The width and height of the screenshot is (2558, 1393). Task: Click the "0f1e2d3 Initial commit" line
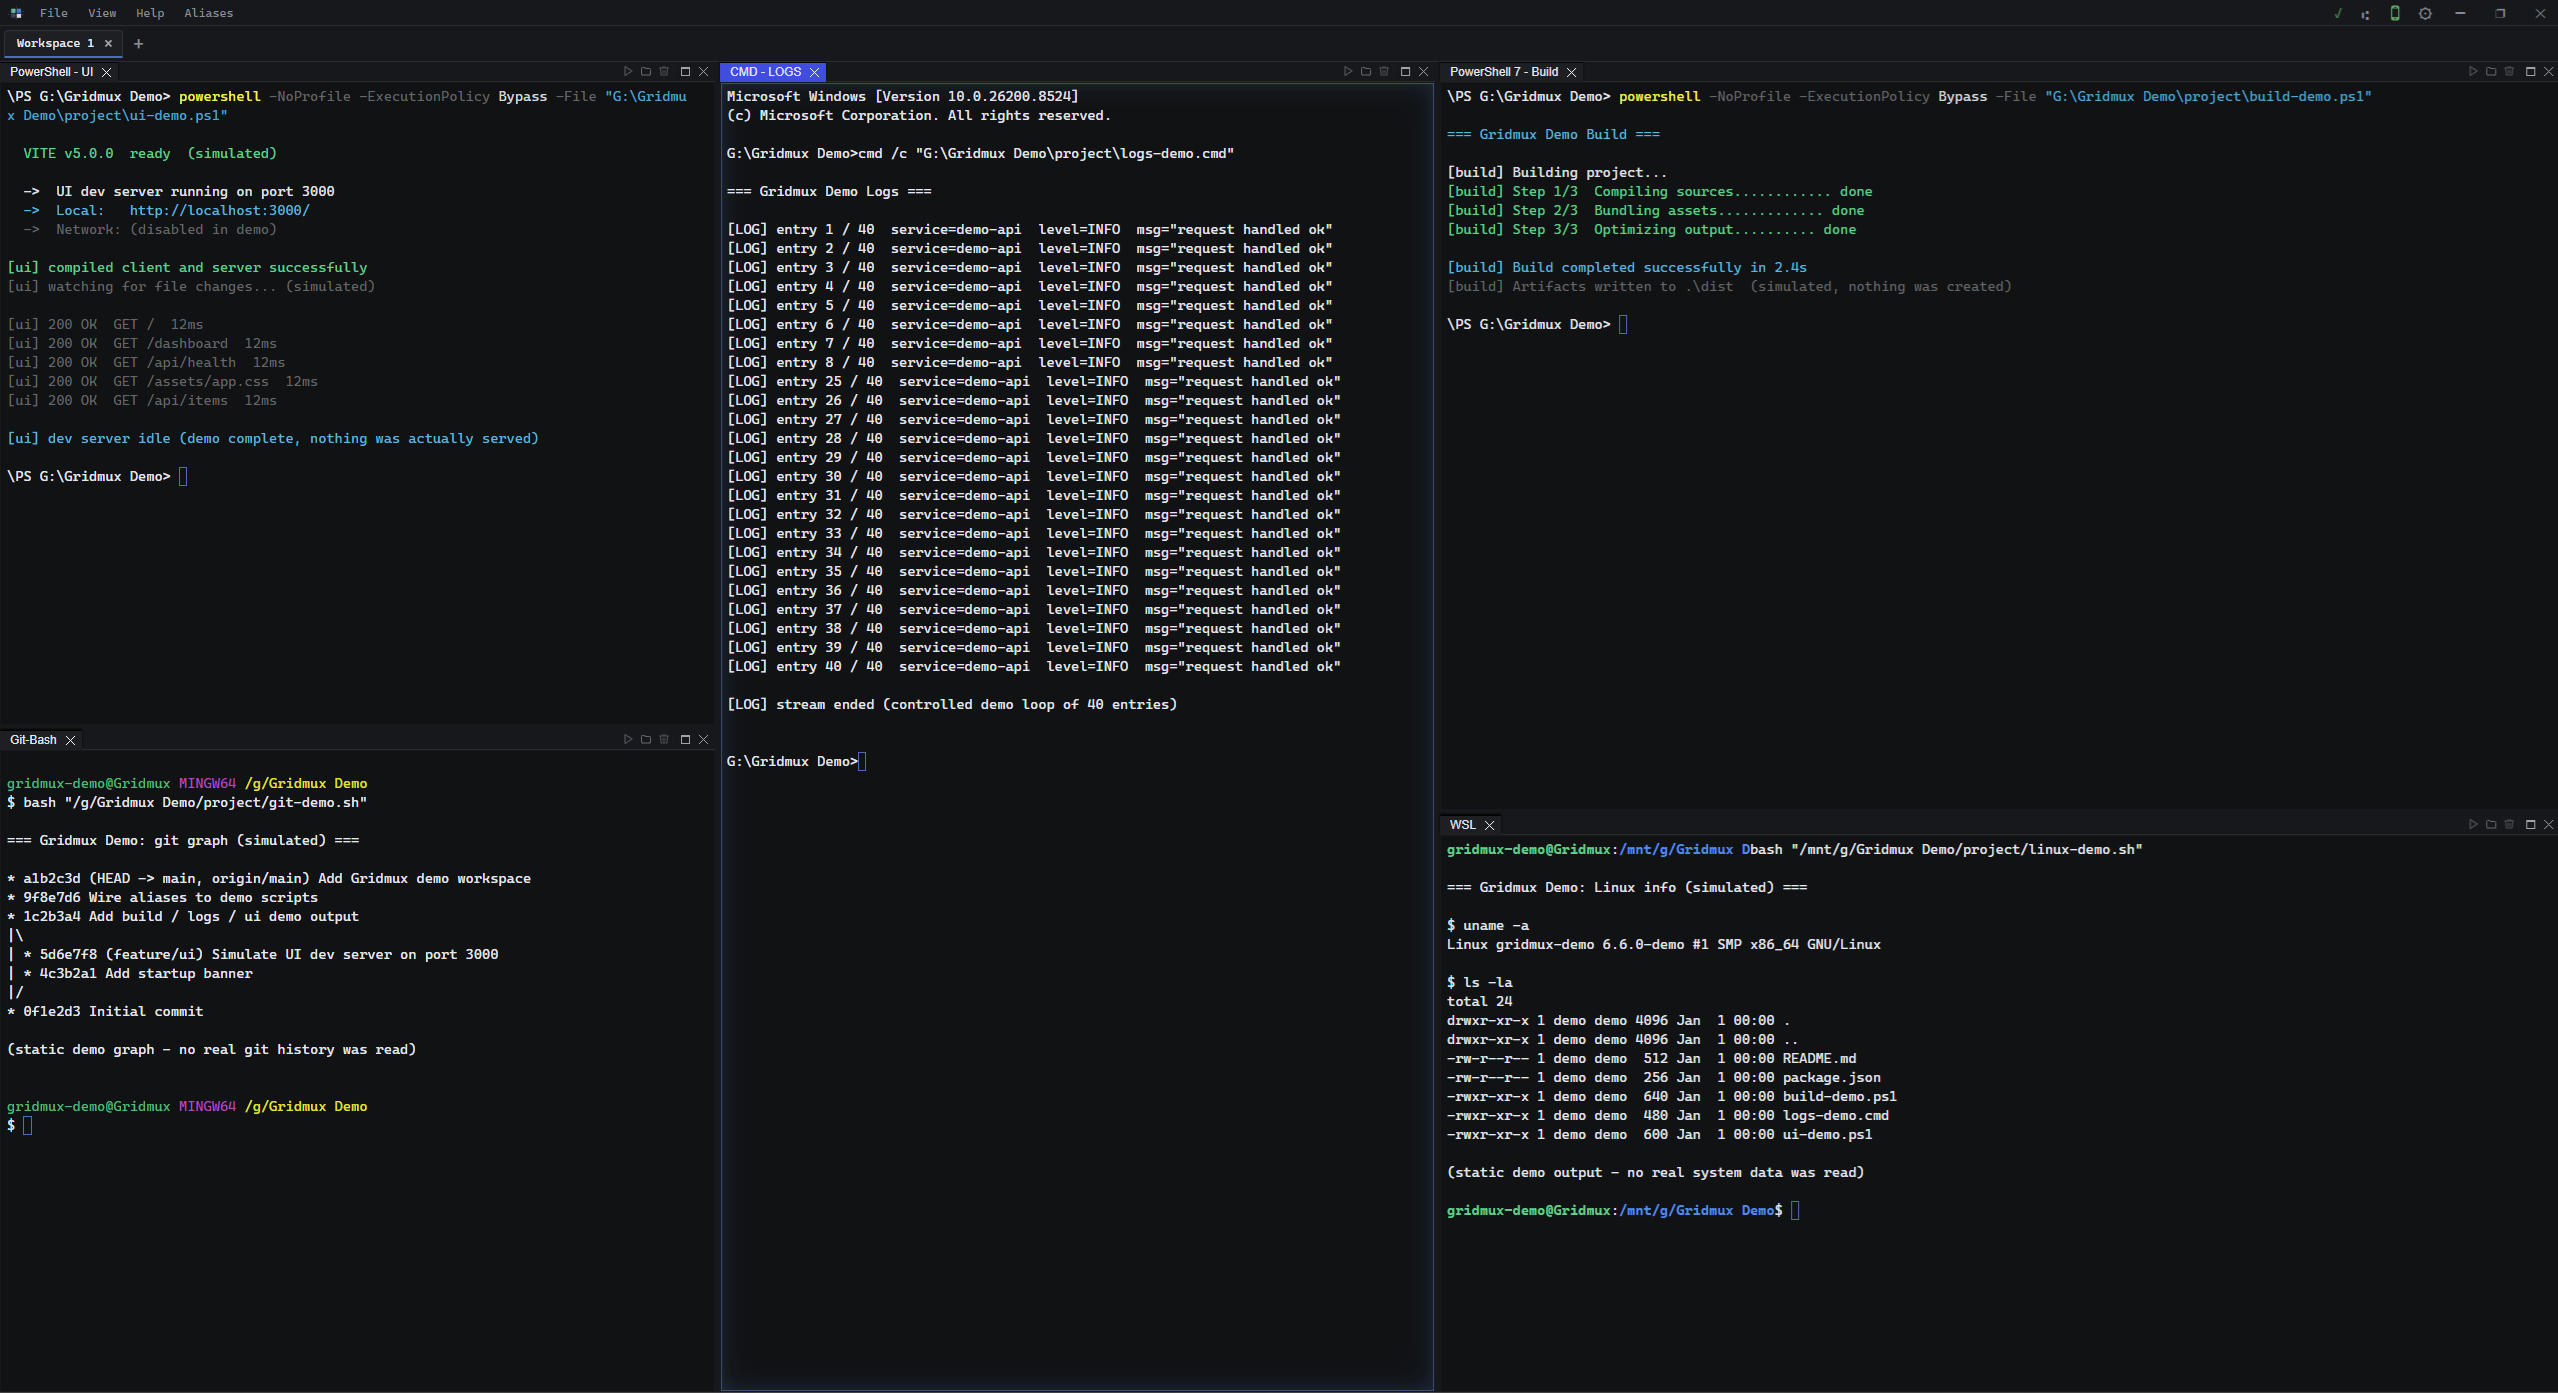click(105, 1012)
